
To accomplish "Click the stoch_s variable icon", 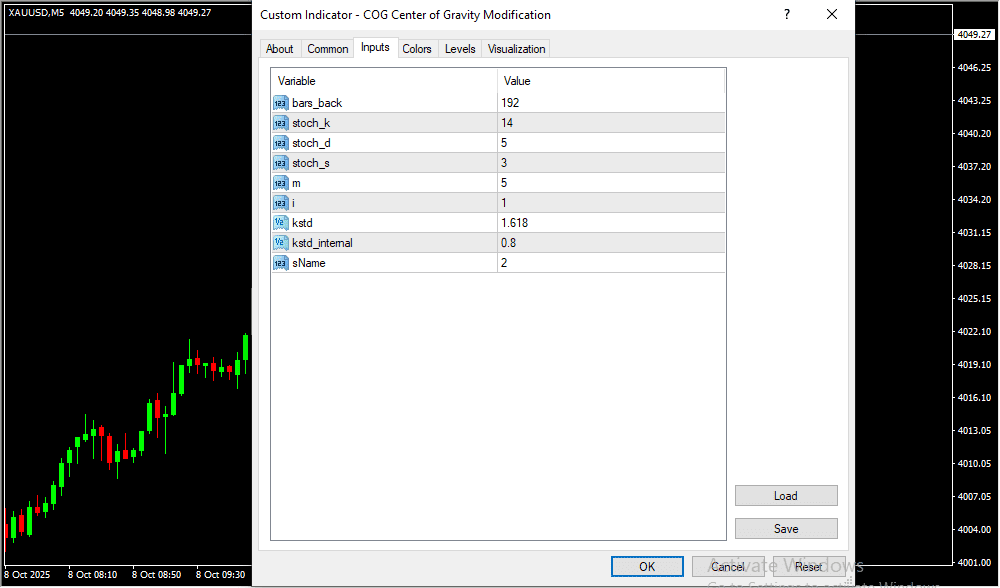I will (x=280, y=163).
